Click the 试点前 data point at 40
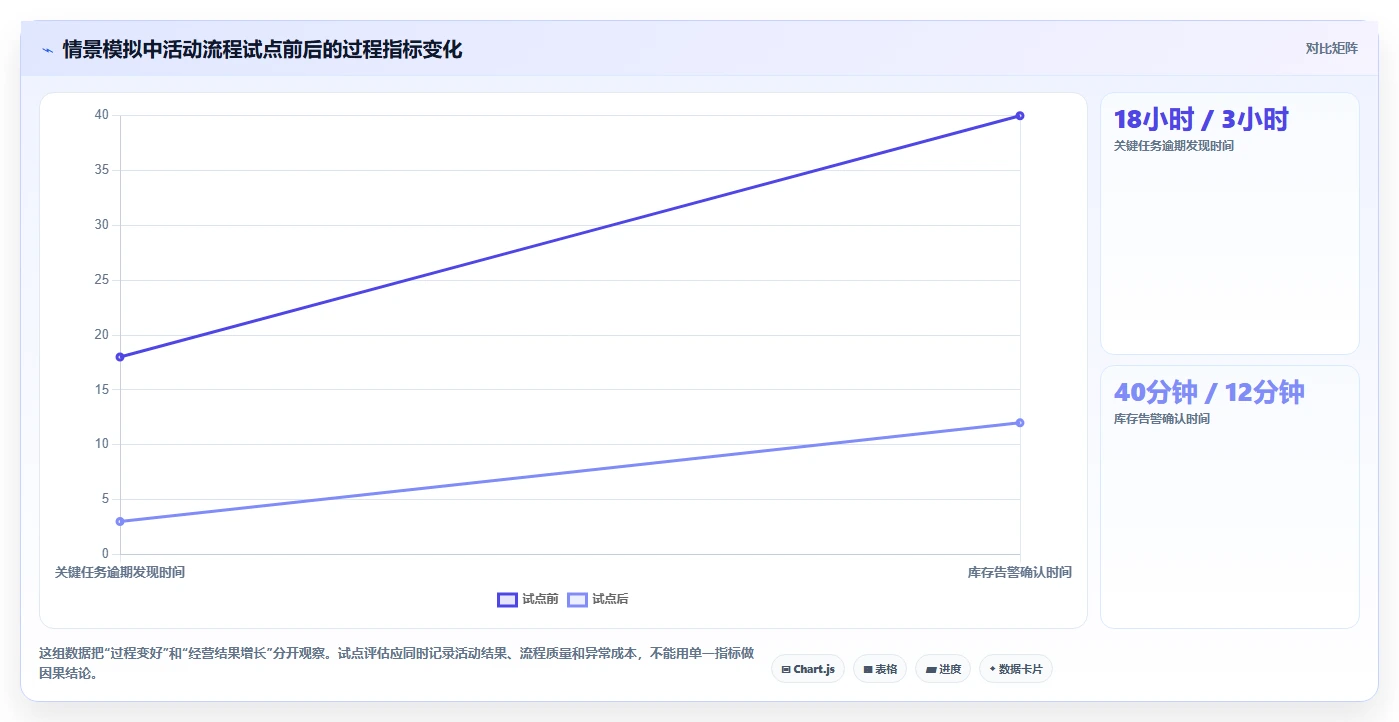 tap(1020, 116)
